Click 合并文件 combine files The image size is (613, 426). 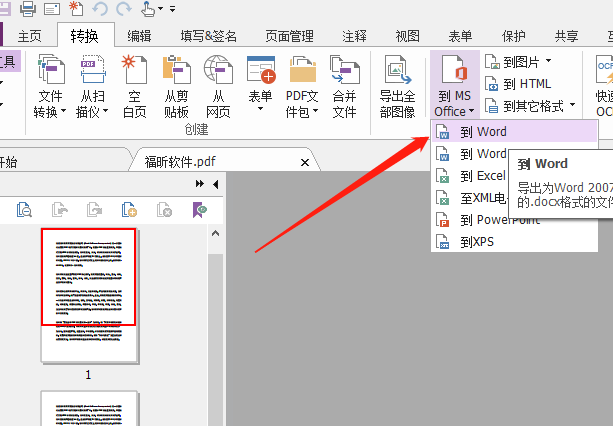point(344,86)
